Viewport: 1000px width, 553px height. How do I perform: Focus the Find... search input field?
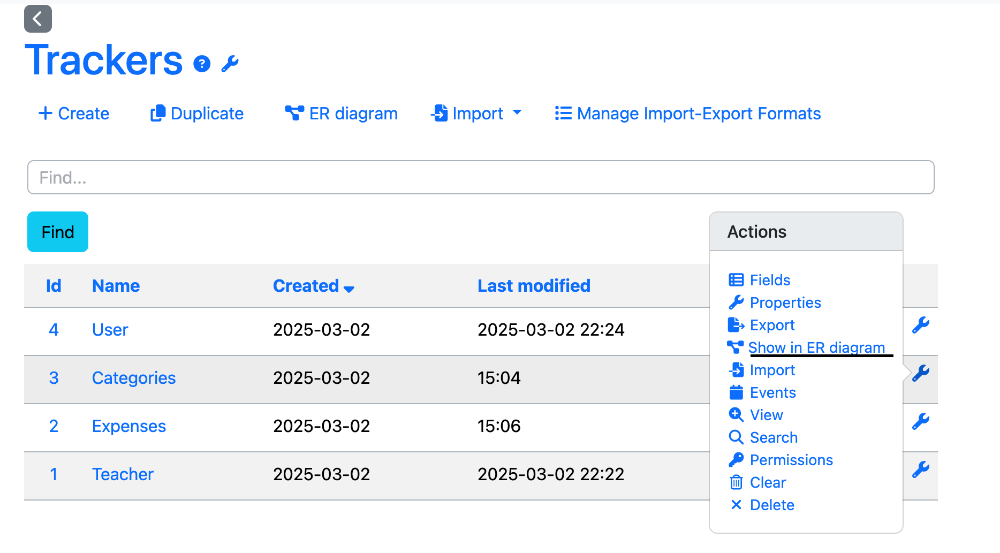[x=481, y=177]
